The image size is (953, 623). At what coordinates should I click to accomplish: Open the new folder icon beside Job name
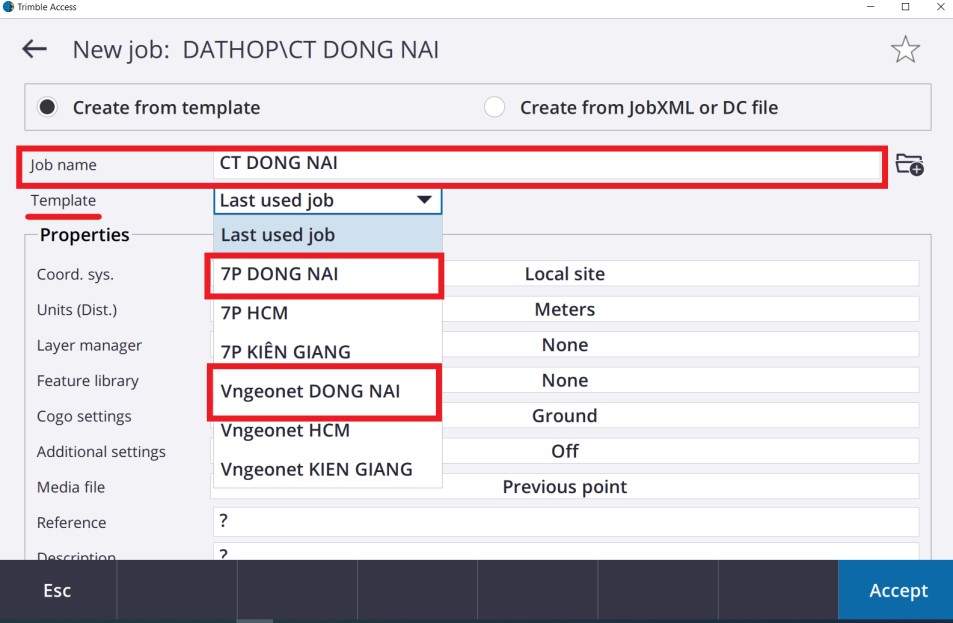(909, 165)
